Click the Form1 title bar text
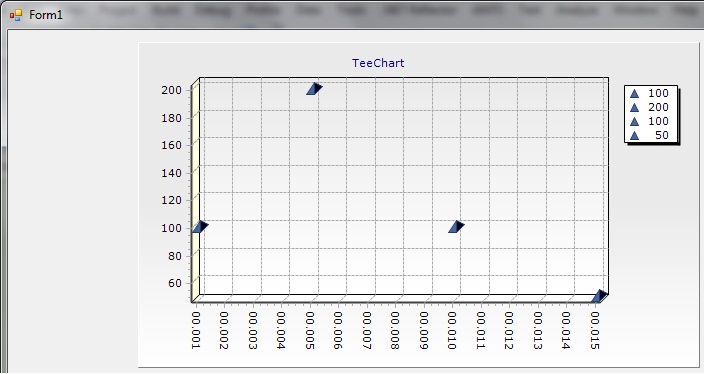The width and height of the screenshot is (704, 374). click(x=46, y=15)
